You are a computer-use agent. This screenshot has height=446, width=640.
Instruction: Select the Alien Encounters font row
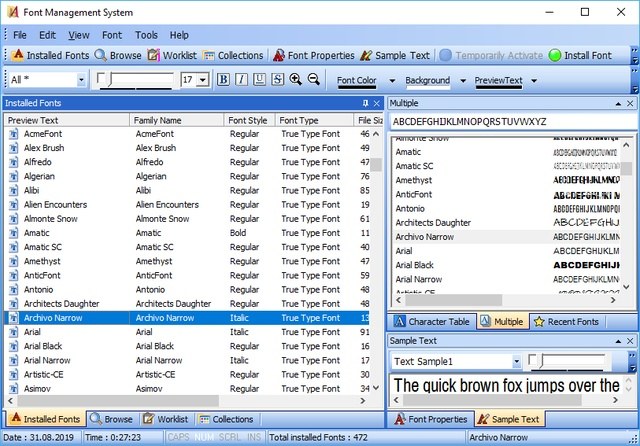pos(187,205)
